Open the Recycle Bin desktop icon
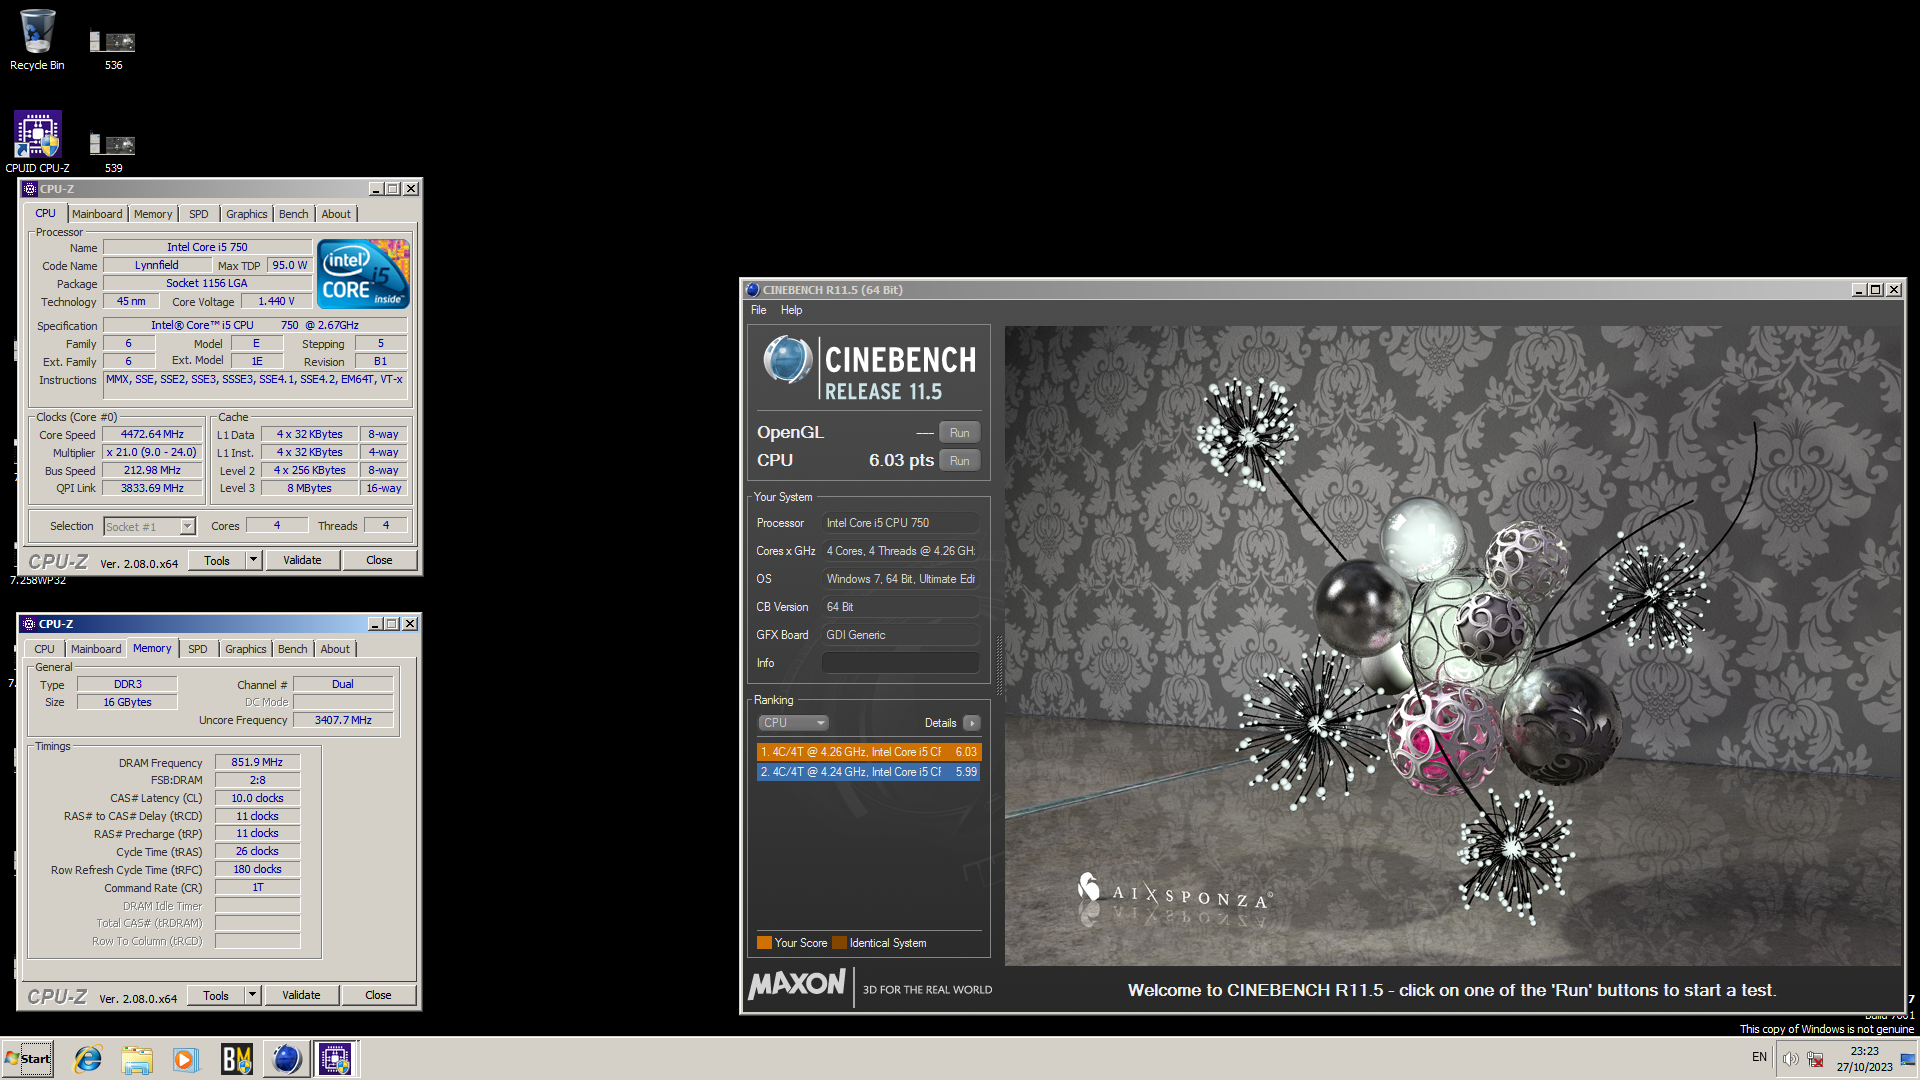Image resolution: width=1920 pixels, height=1080 pixels. (x=37, y=40)
